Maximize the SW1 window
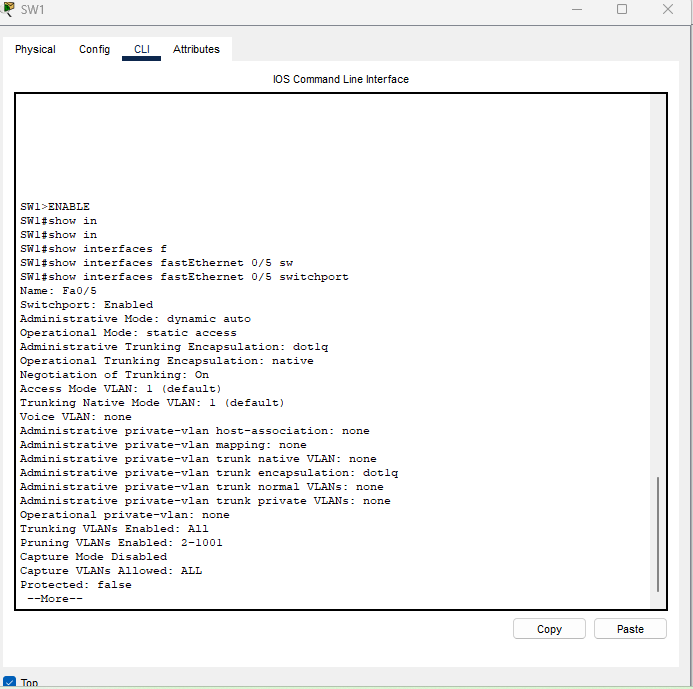 [x=622, y=9]
